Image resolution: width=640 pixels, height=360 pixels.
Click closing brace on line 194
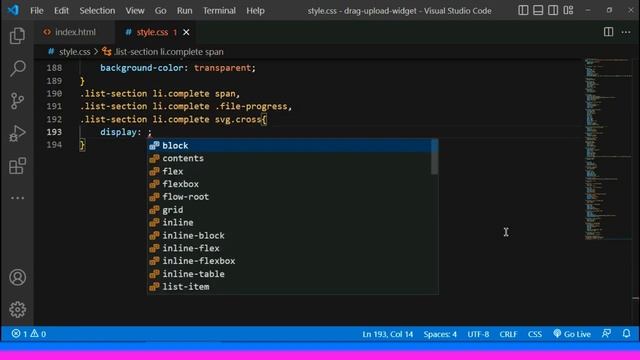point(82,144)
